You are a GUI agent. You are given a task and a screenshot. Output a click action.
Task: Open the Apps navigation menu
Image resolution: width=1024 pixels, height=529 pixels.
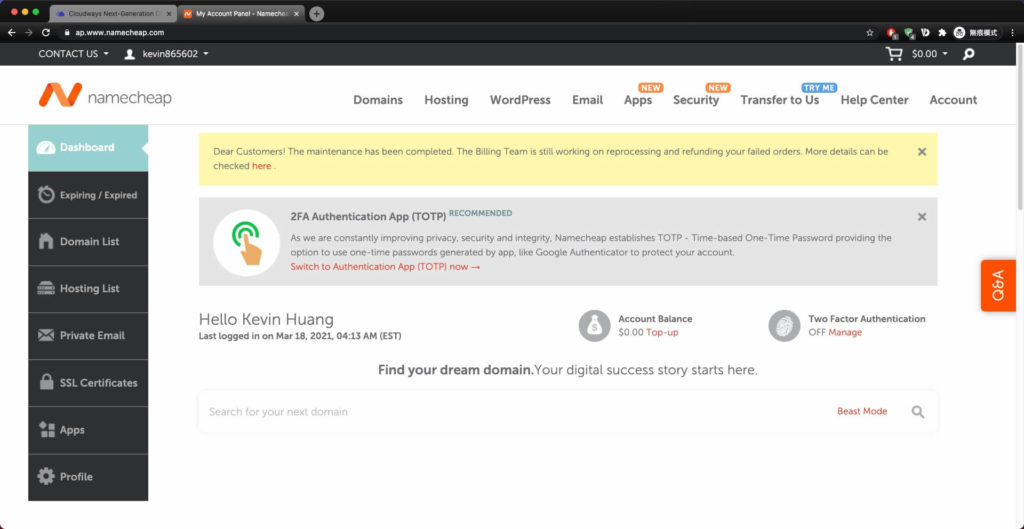click(x=638, y=100)
